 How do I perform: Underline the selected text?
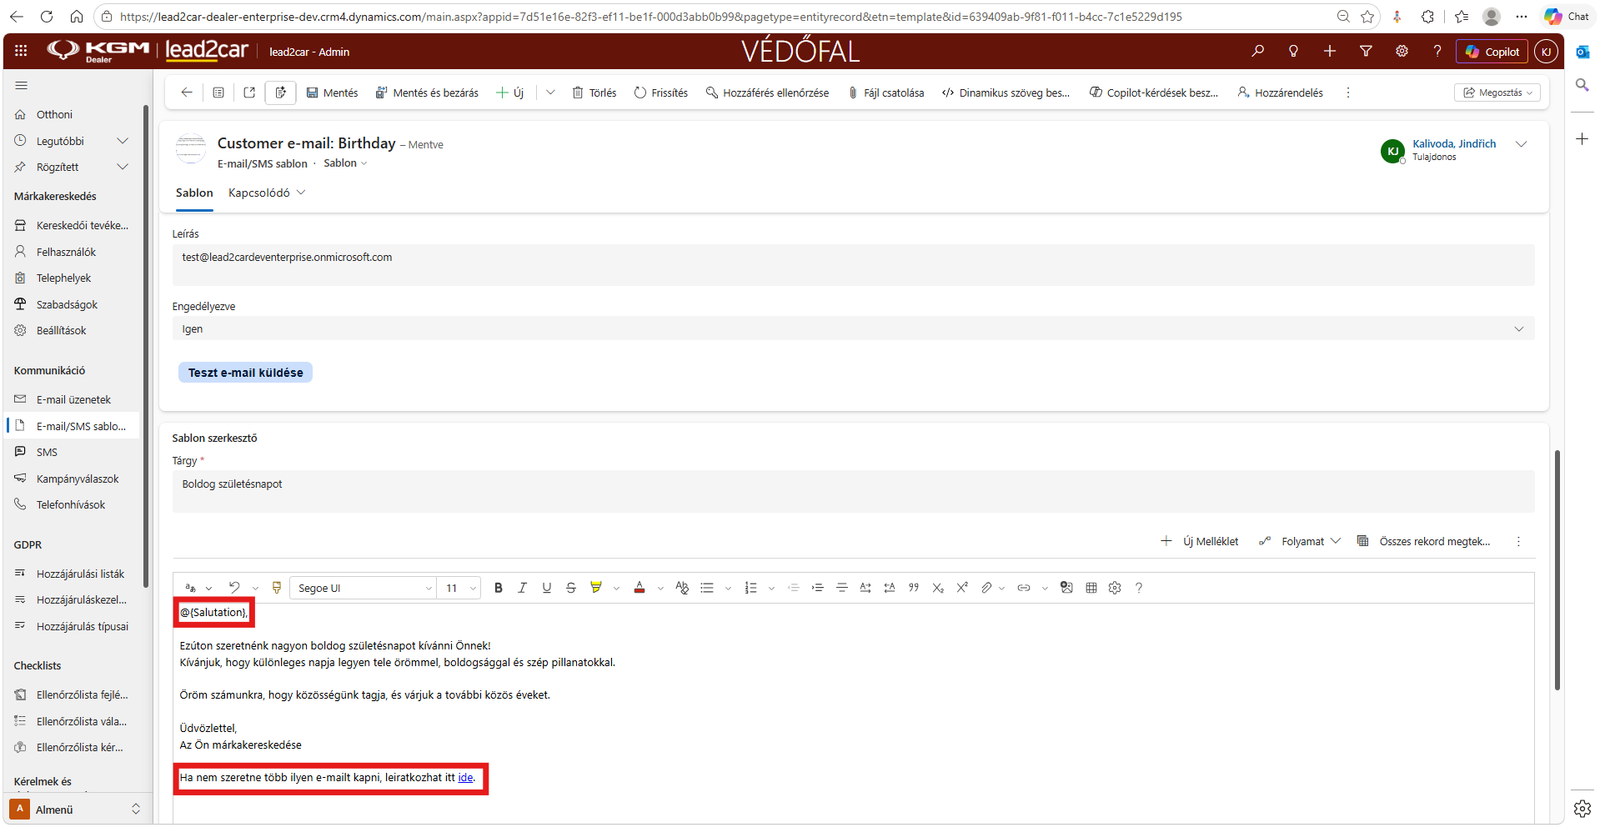[546, 588]
